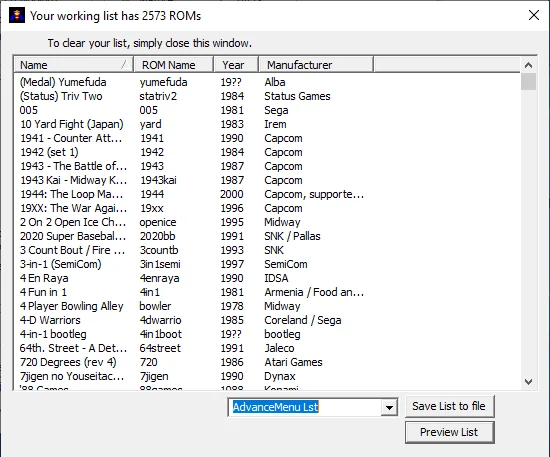The width and height of the screenshot is (550, 457).
Task: Click the yumefuda ROM name cell
Action: (163, 82)
